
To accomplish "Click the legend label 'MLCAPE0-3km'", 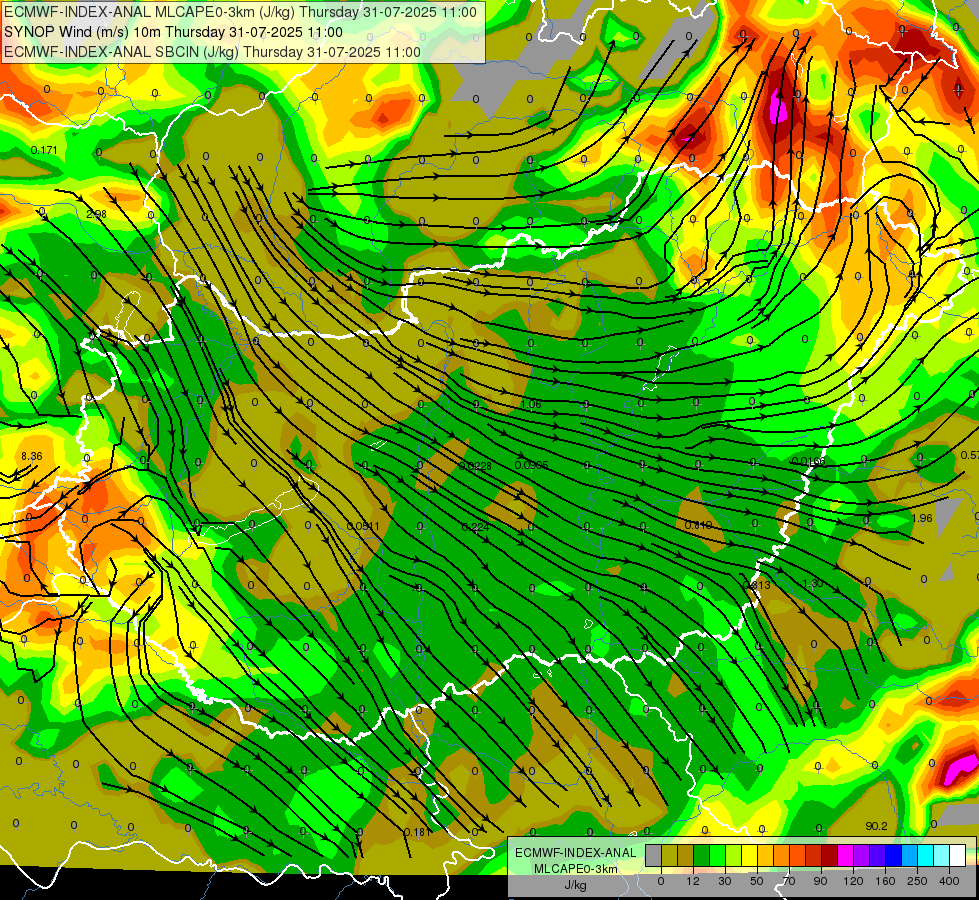I will (x=576, y=868).
